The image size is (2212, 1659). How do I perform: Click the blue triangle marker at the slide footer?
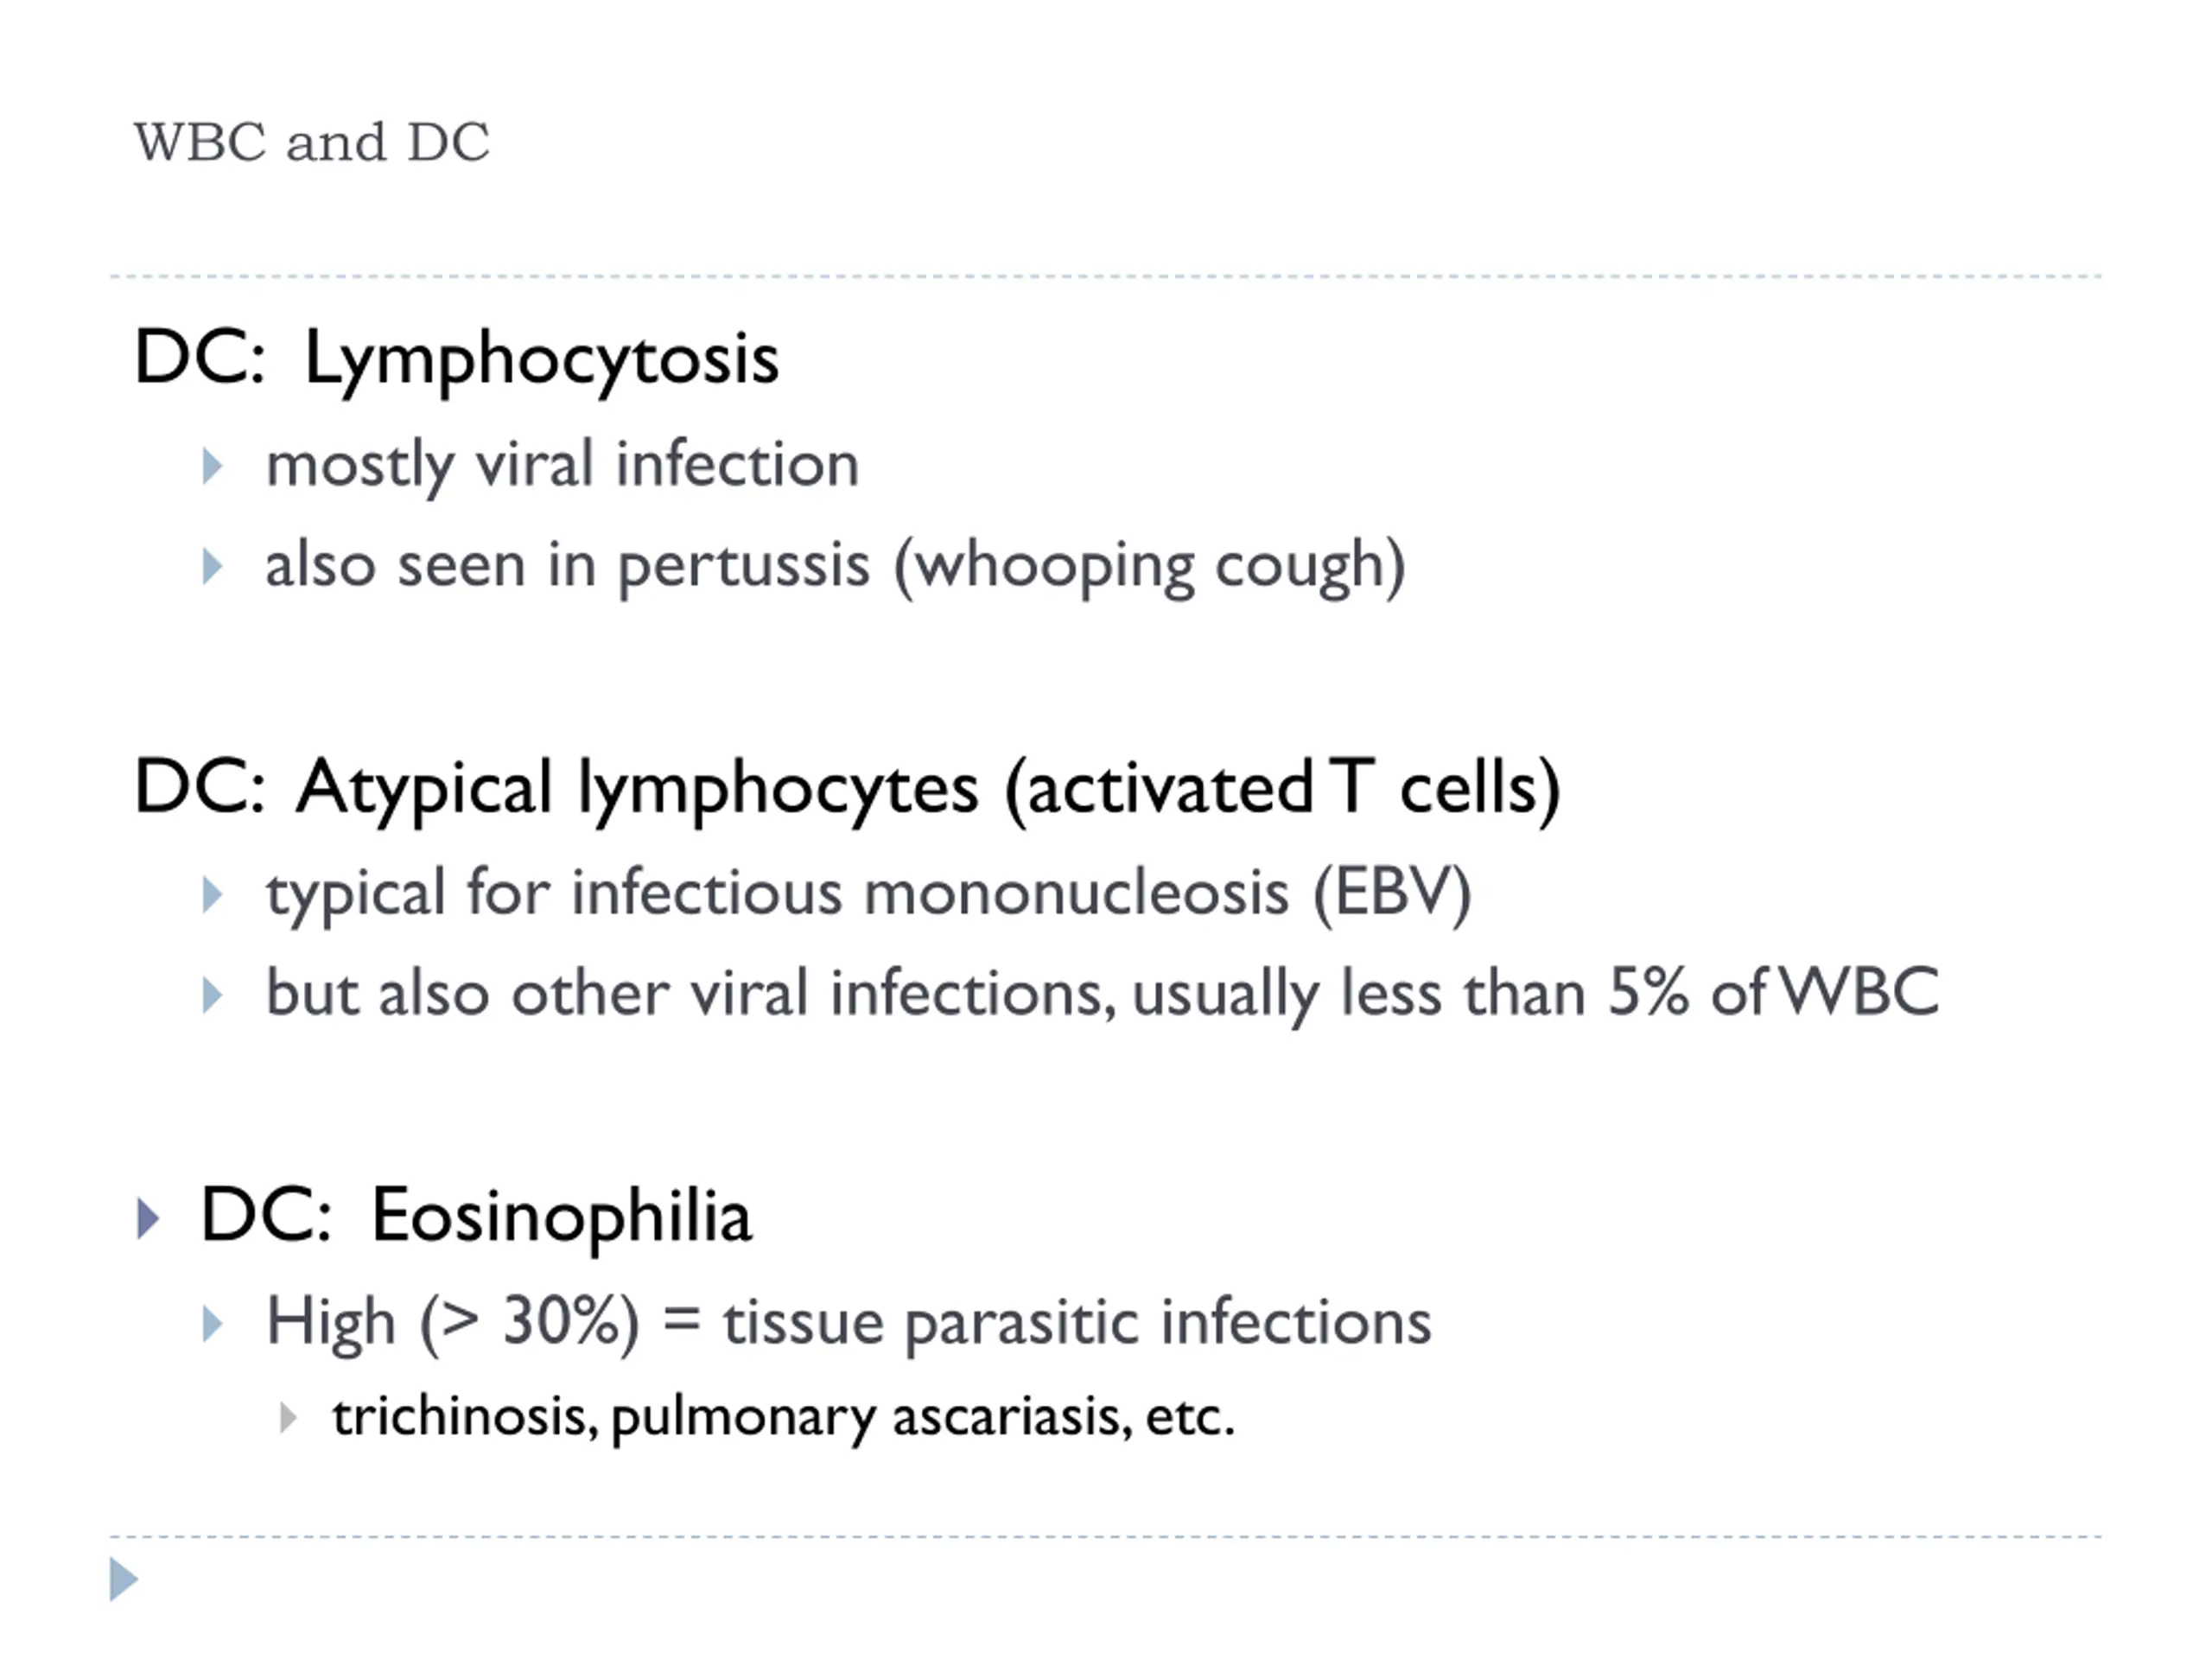(x=123, y=1579)
